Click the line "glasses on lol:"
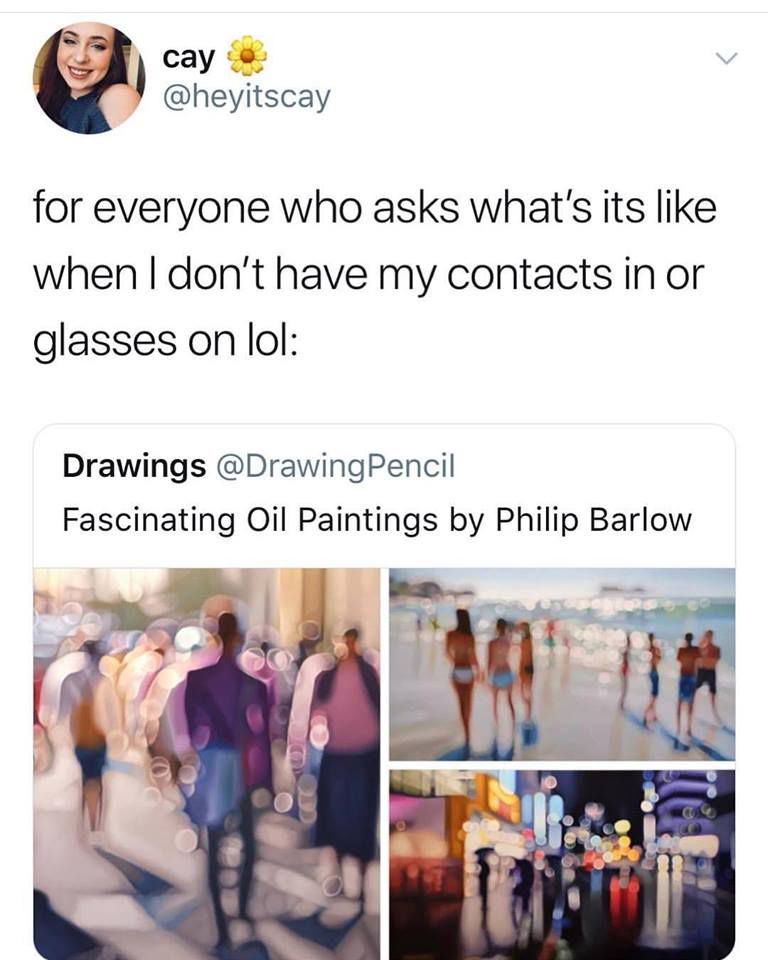The height and width of the screenshot is (960, 768). [x=165, y=340]
